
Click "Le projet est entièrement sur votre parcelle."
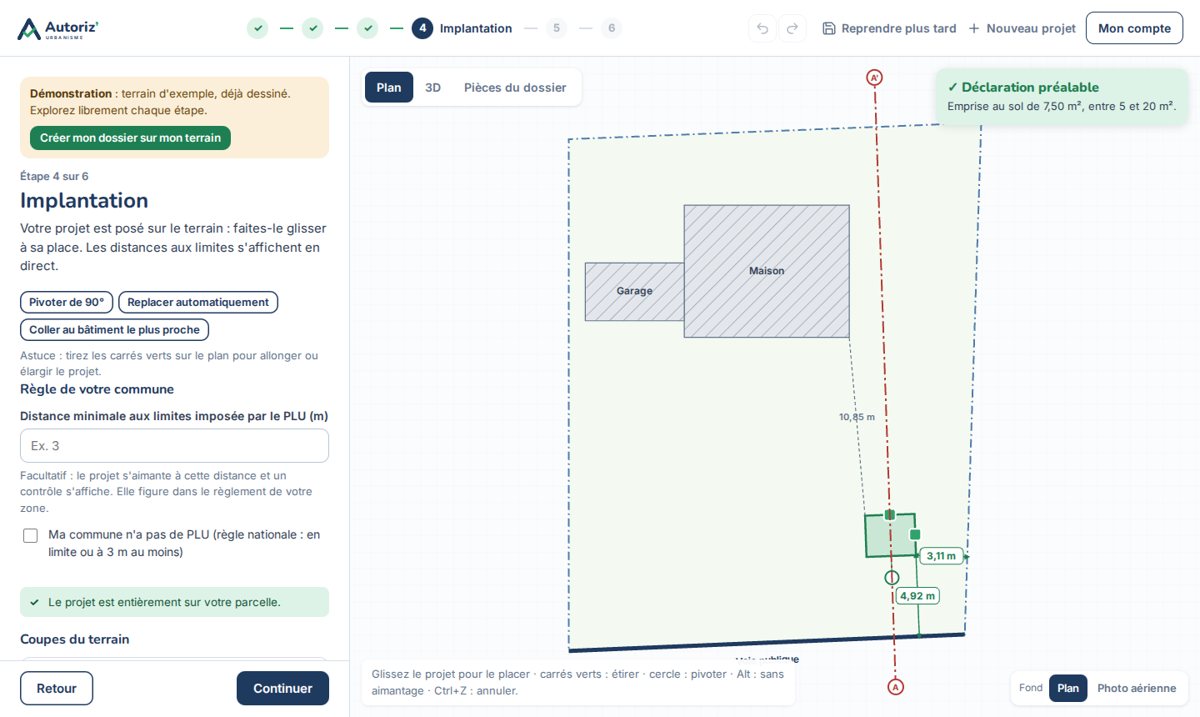point(174,602)
